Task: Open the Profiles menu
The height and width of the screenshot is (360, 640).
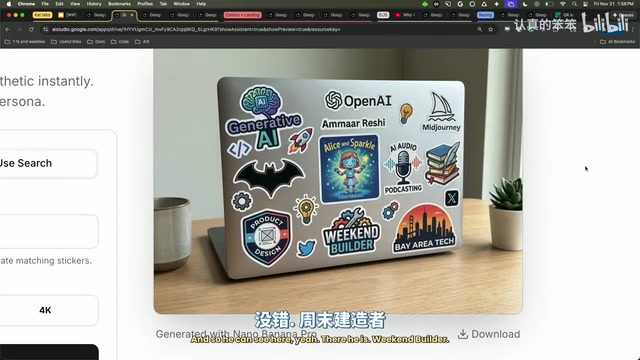Action: (x=145, y=4)
